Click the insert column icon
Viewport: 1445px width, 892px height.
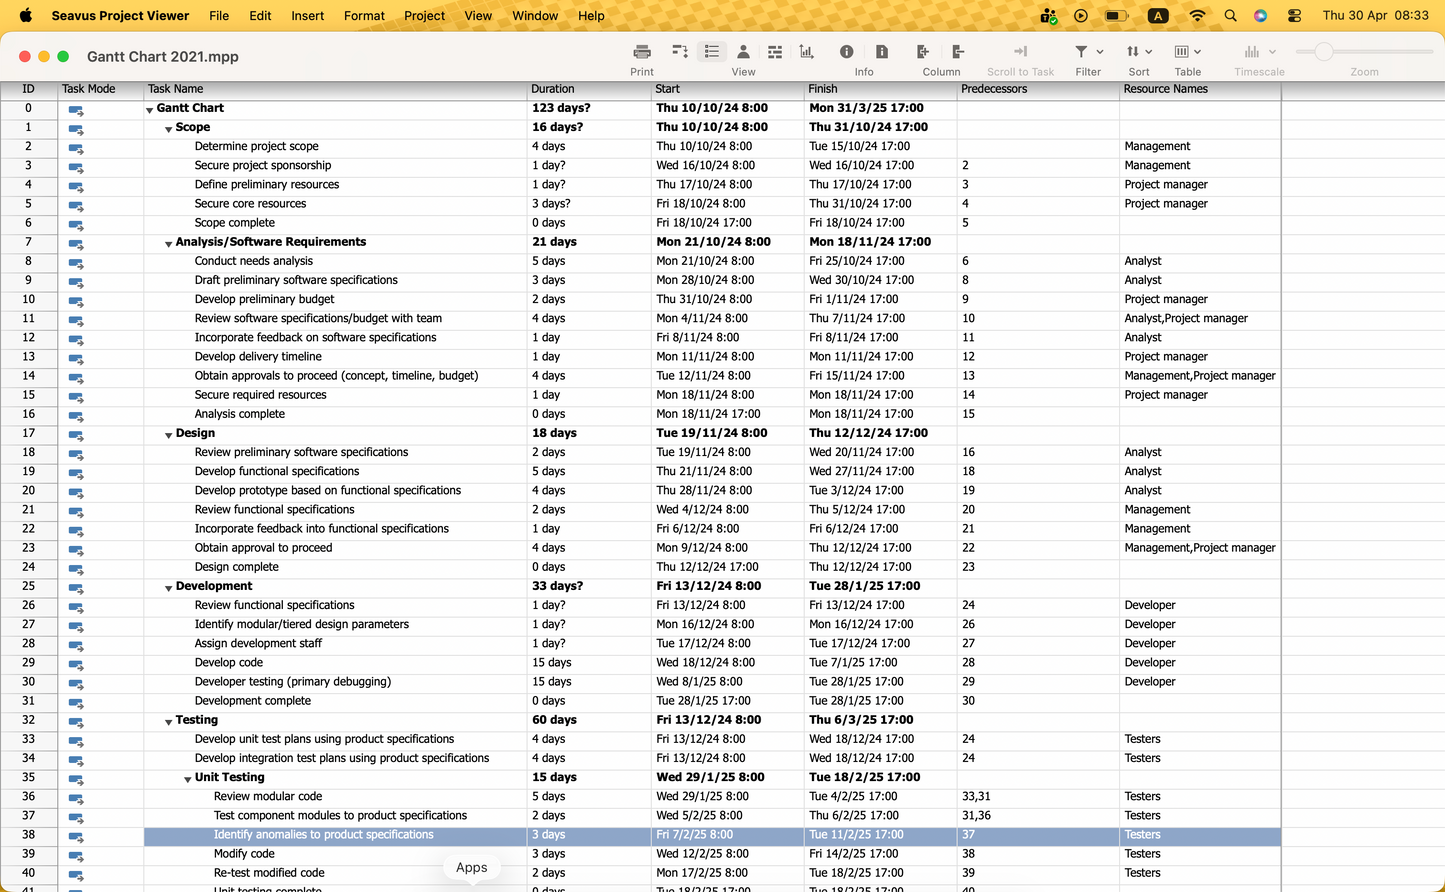[923, 52]
